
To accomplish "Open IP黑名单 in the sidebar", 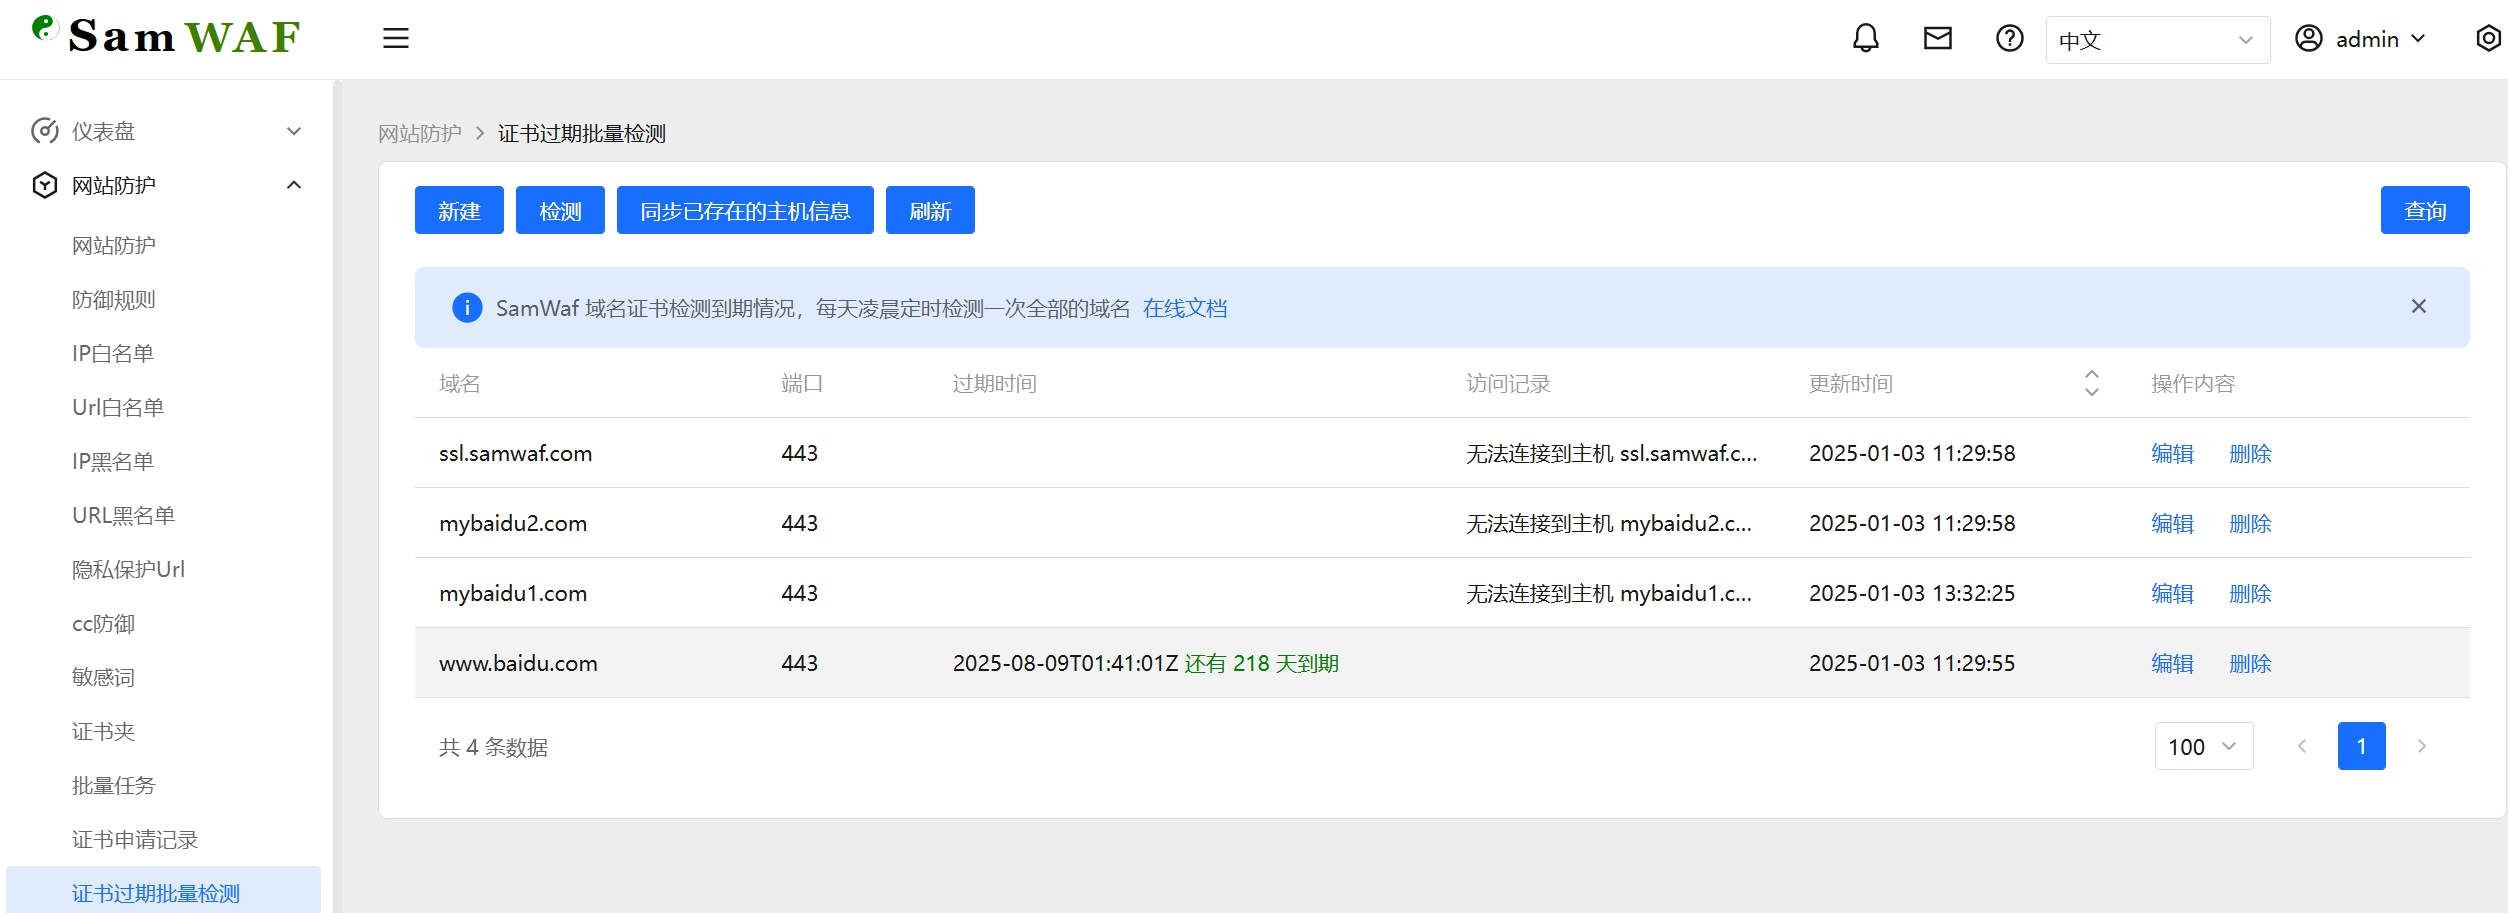I will click(x=113, y=461).
